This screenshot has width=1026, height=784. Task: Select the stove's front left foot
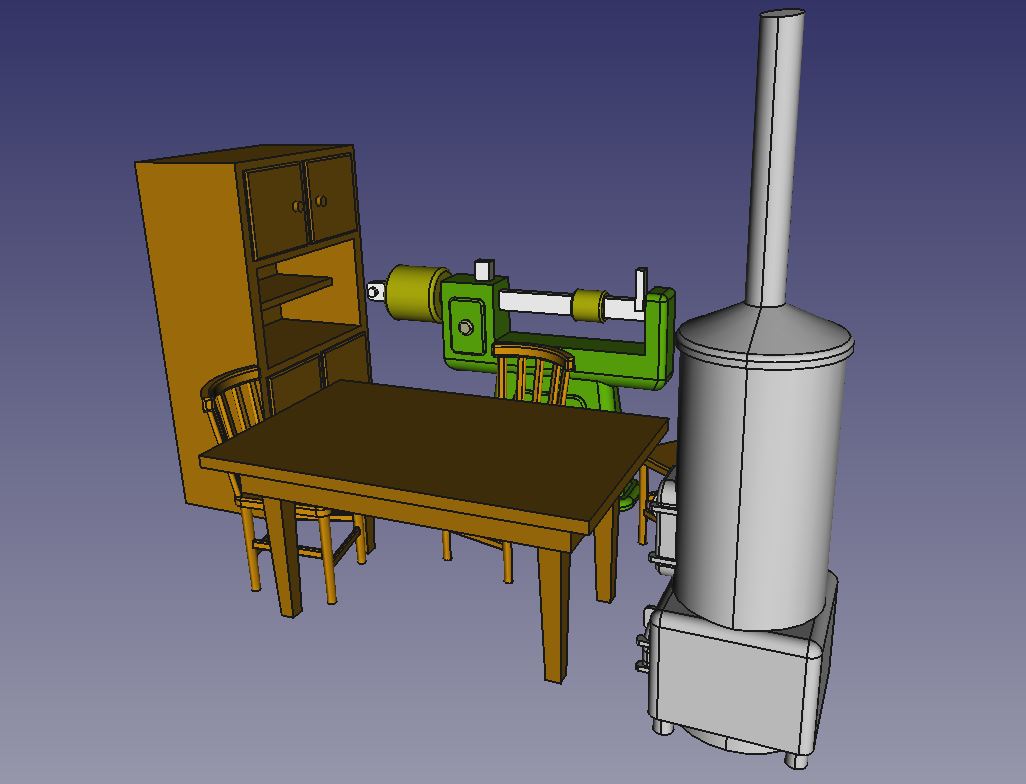[662, 726]
